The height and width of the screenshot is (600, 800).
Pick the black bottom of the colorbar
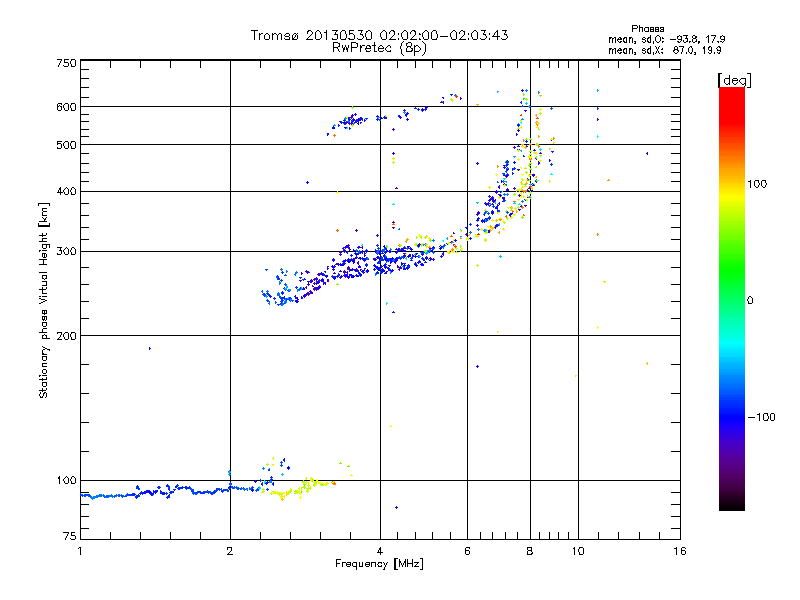click(x=732, y=503)
